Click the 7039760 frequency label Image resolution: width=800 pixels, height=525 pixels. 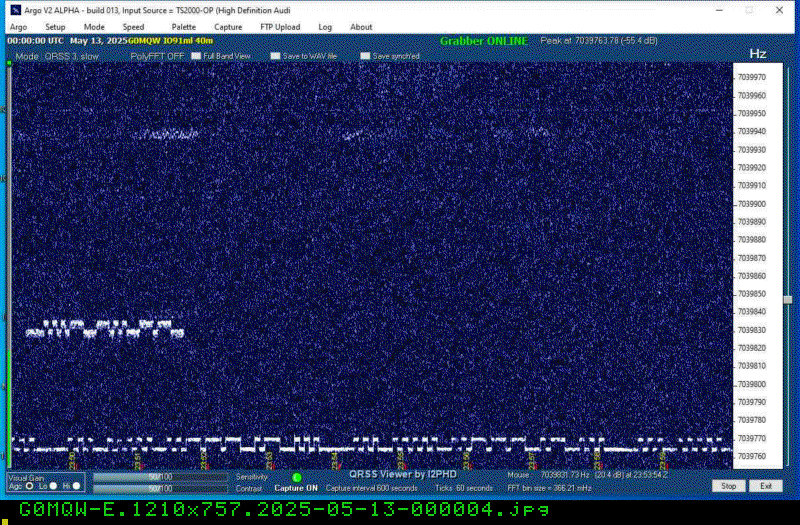(x=752, y=457)
